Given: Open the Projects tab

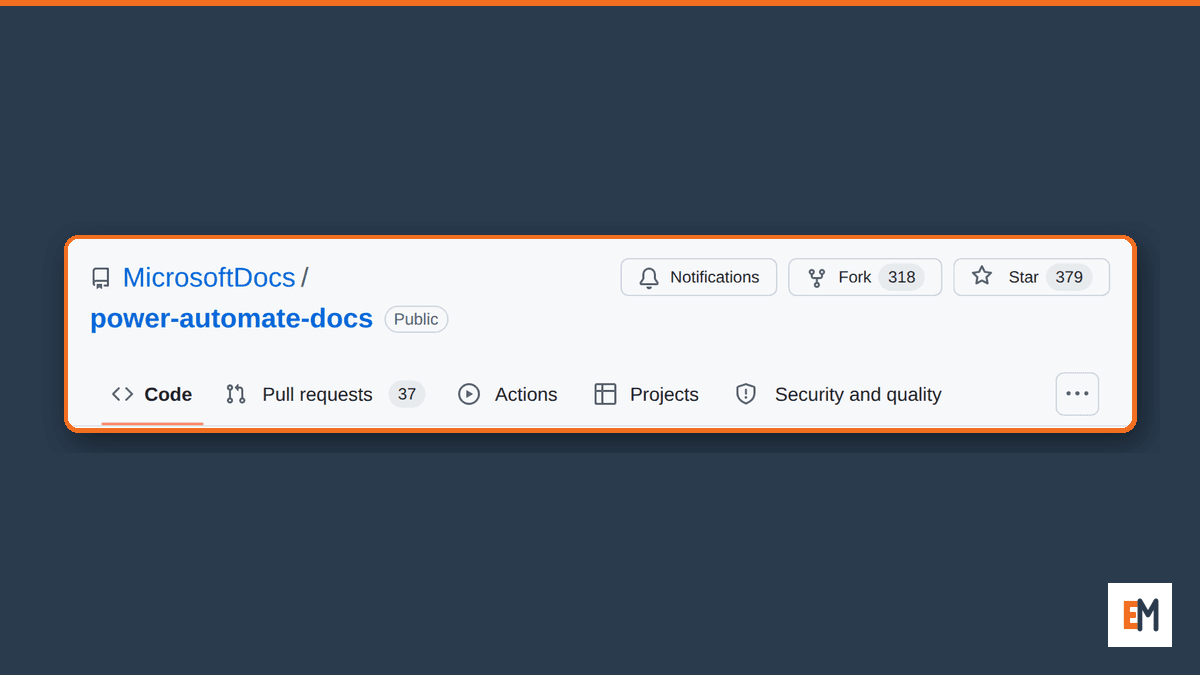Looking at the screenshot, I should pos(646,394).
